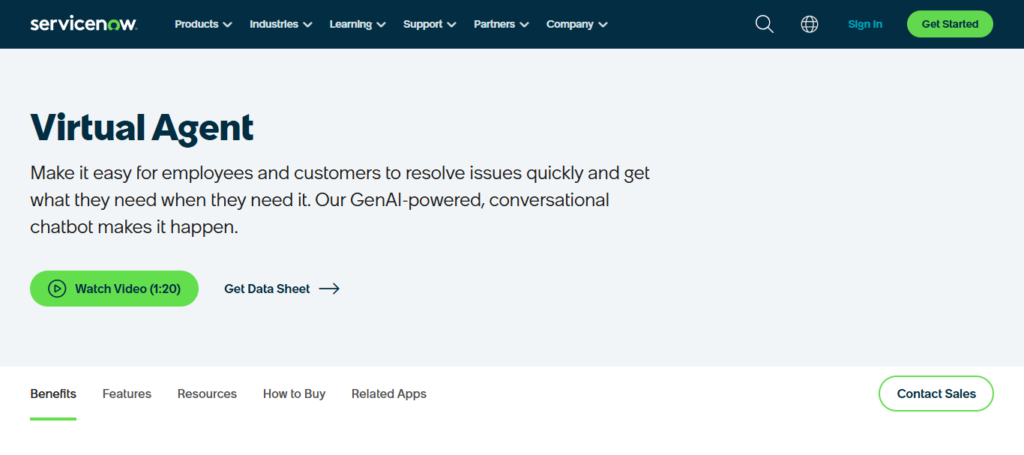
Task: Click the Contact Sales button
Action: pos(936,394)
